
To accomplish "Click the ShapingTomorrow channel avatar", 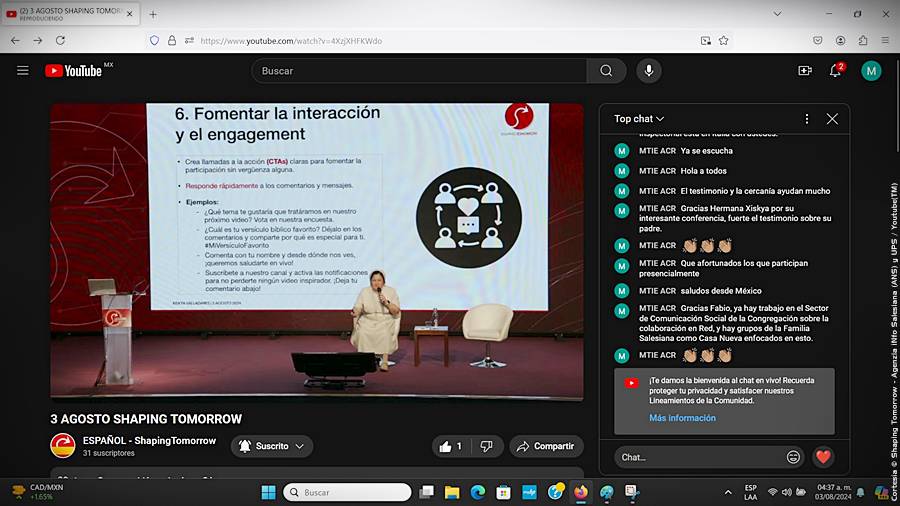I will 63,446.
